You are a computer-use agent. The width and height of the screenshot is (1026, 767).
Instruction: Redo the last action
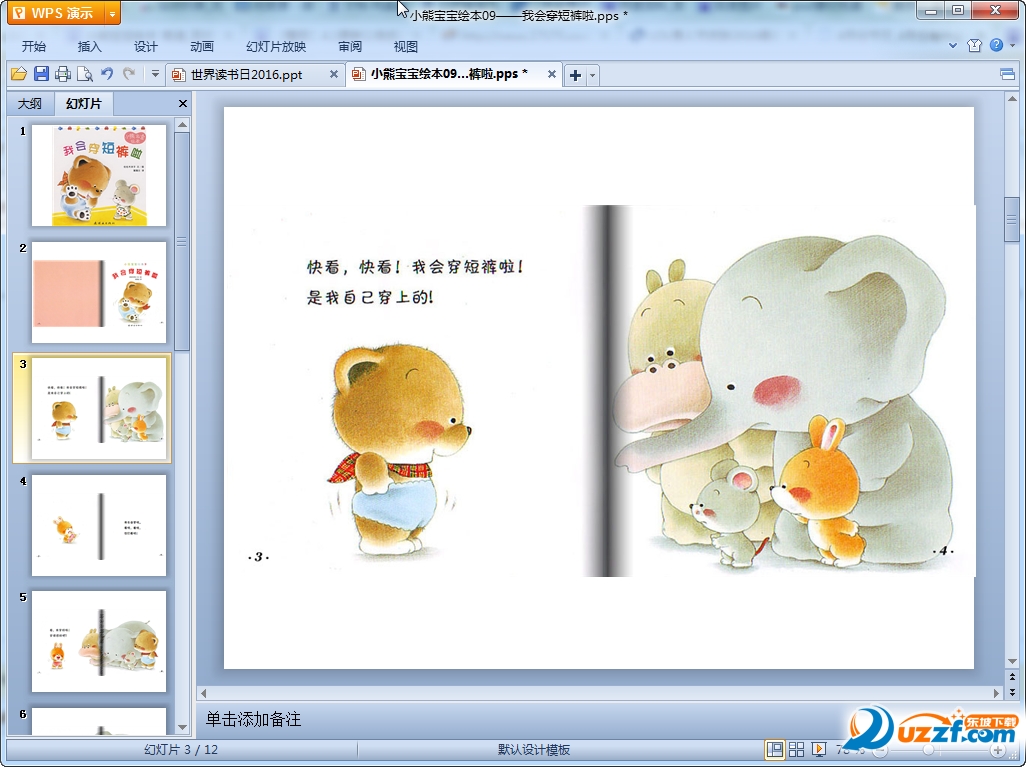[x=129, y=74]
